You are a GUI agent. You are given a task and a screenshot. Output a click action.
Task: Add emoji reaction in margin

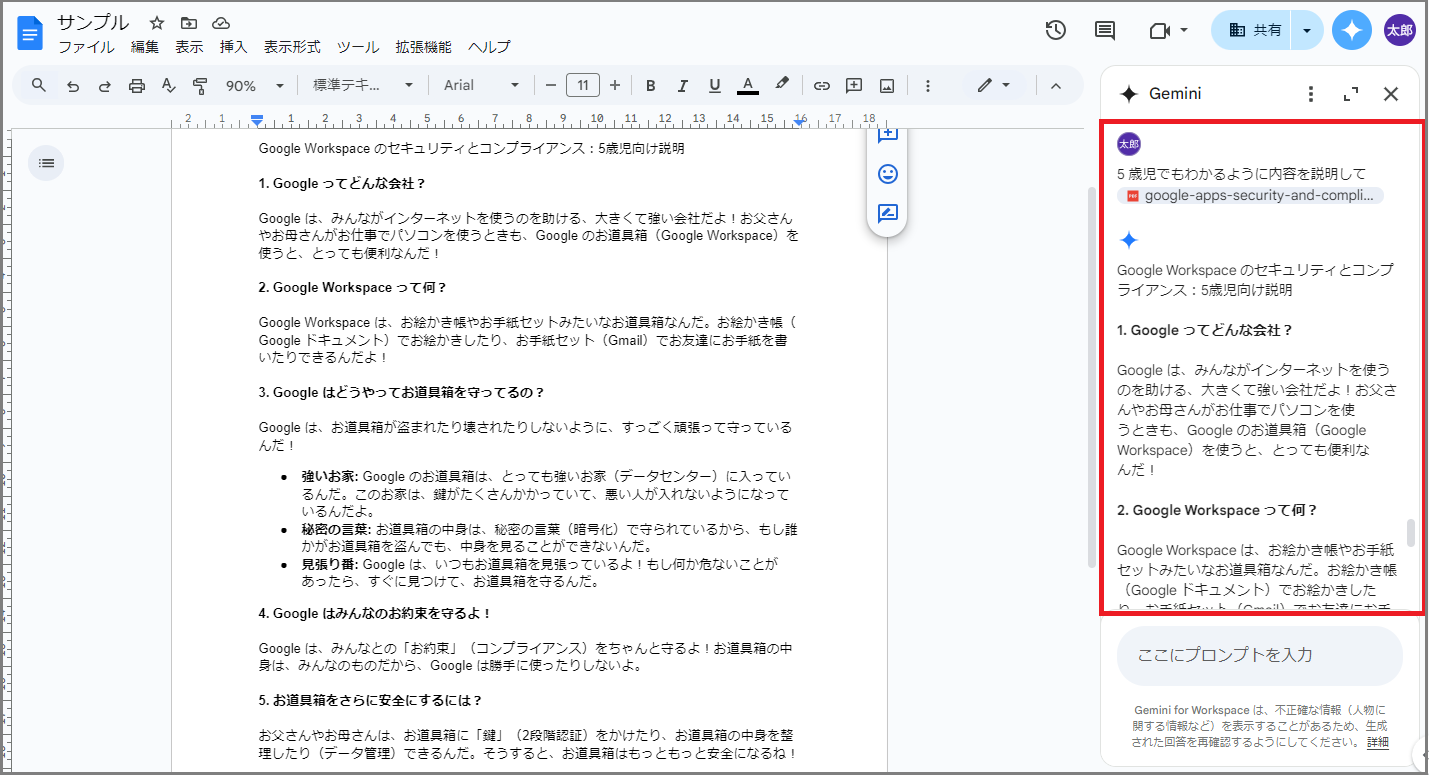coord(887,174)
